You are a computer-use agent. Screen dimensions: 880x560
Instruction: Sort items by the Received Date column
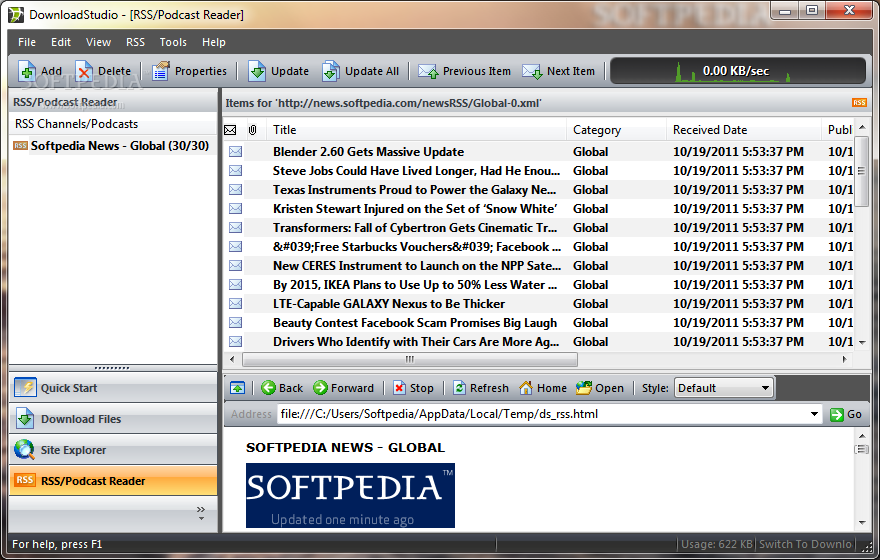click(x=744, y=130)
